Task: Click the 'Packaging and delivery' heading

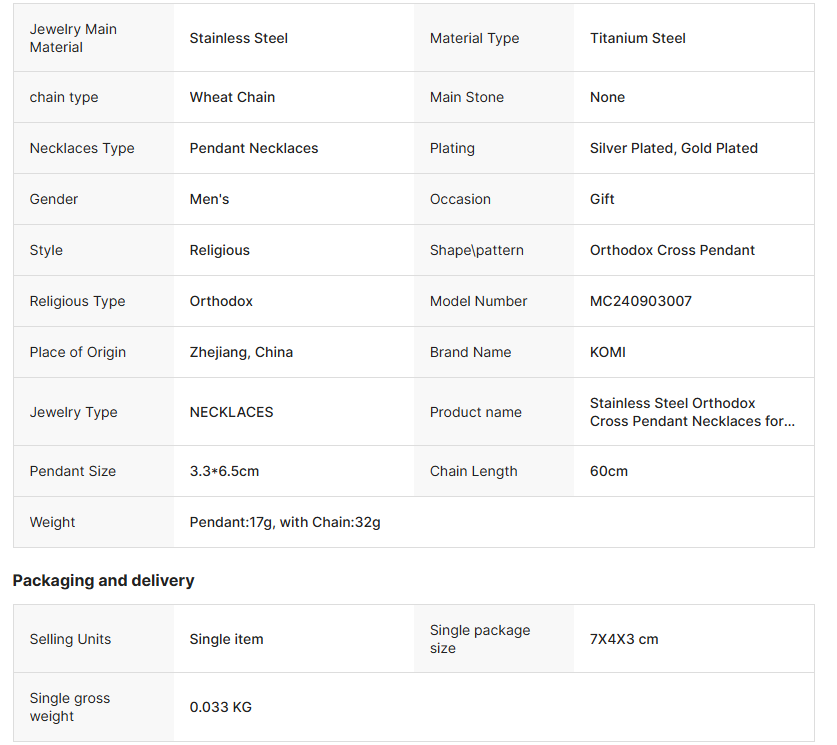Action: pos(103,580)
